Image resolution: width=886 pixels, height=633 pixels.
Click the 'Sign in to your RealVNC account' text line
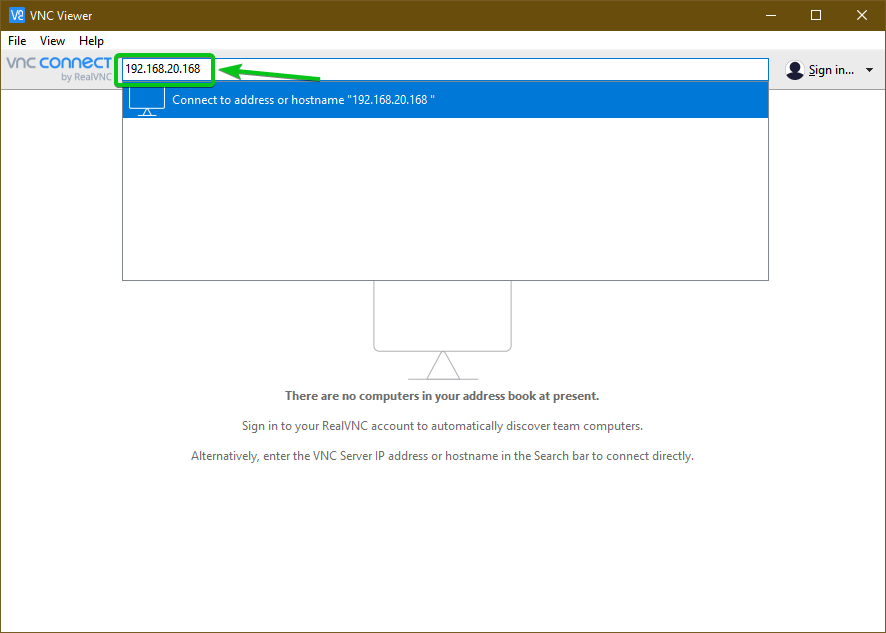click(x=442, y=426)
